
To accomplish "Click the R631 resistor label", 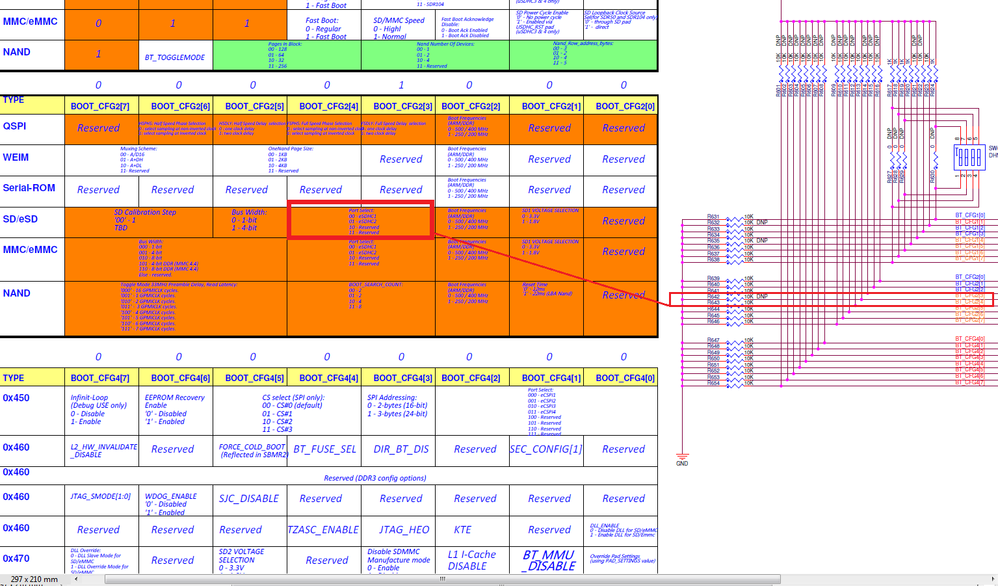I will coord(713,217).
